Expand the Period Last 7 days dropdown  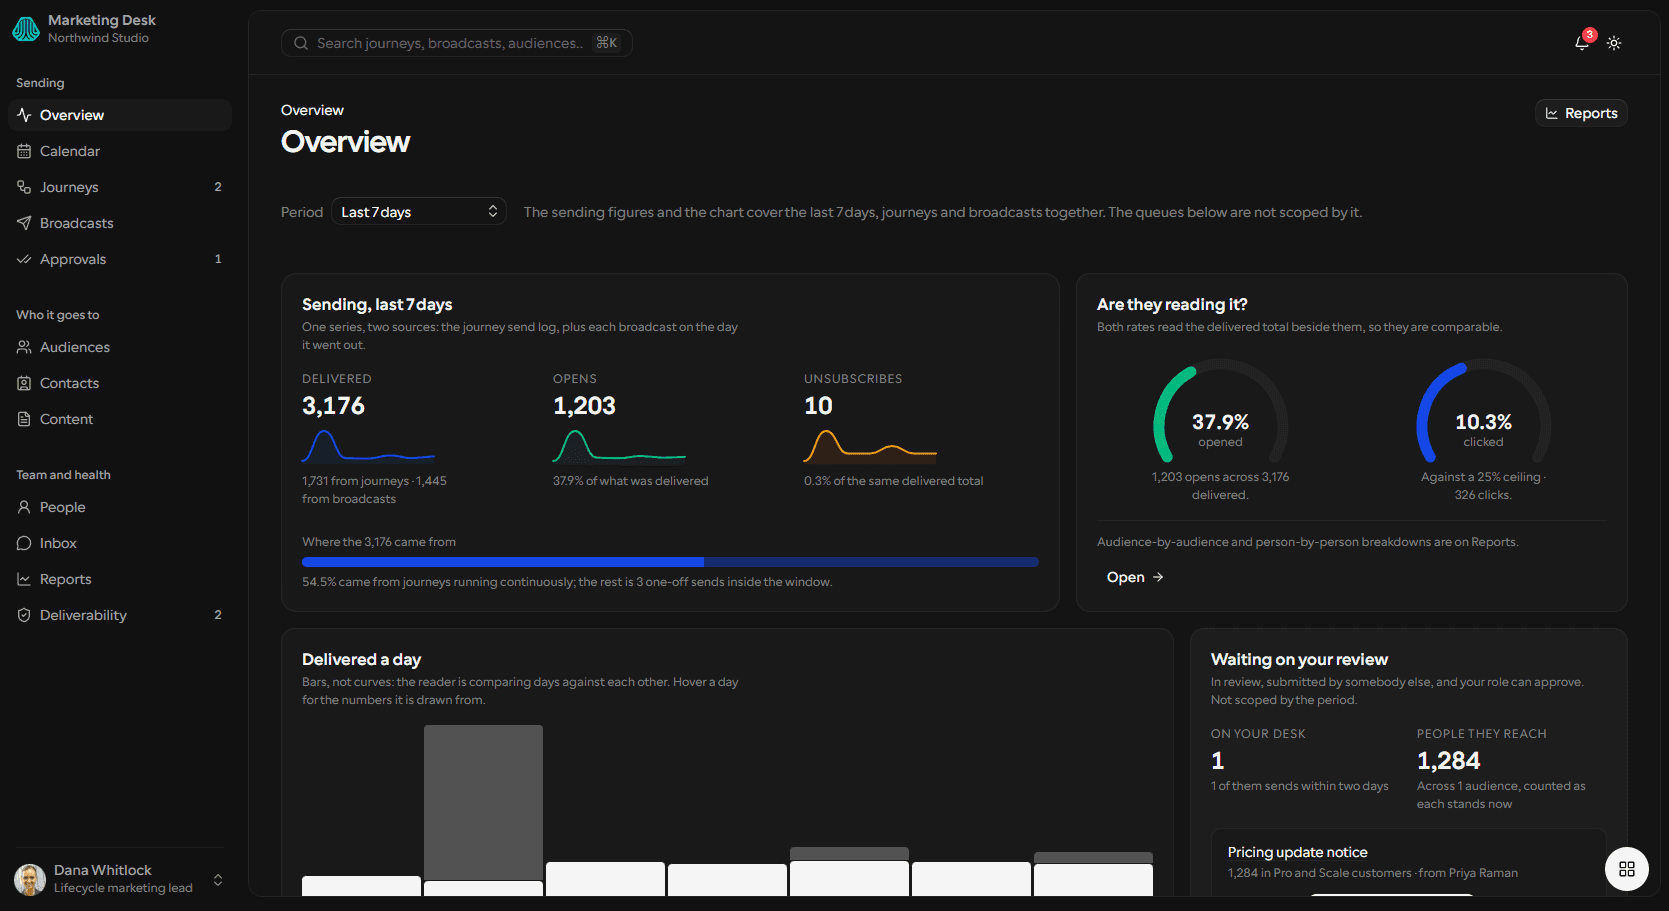click(419, 212)
